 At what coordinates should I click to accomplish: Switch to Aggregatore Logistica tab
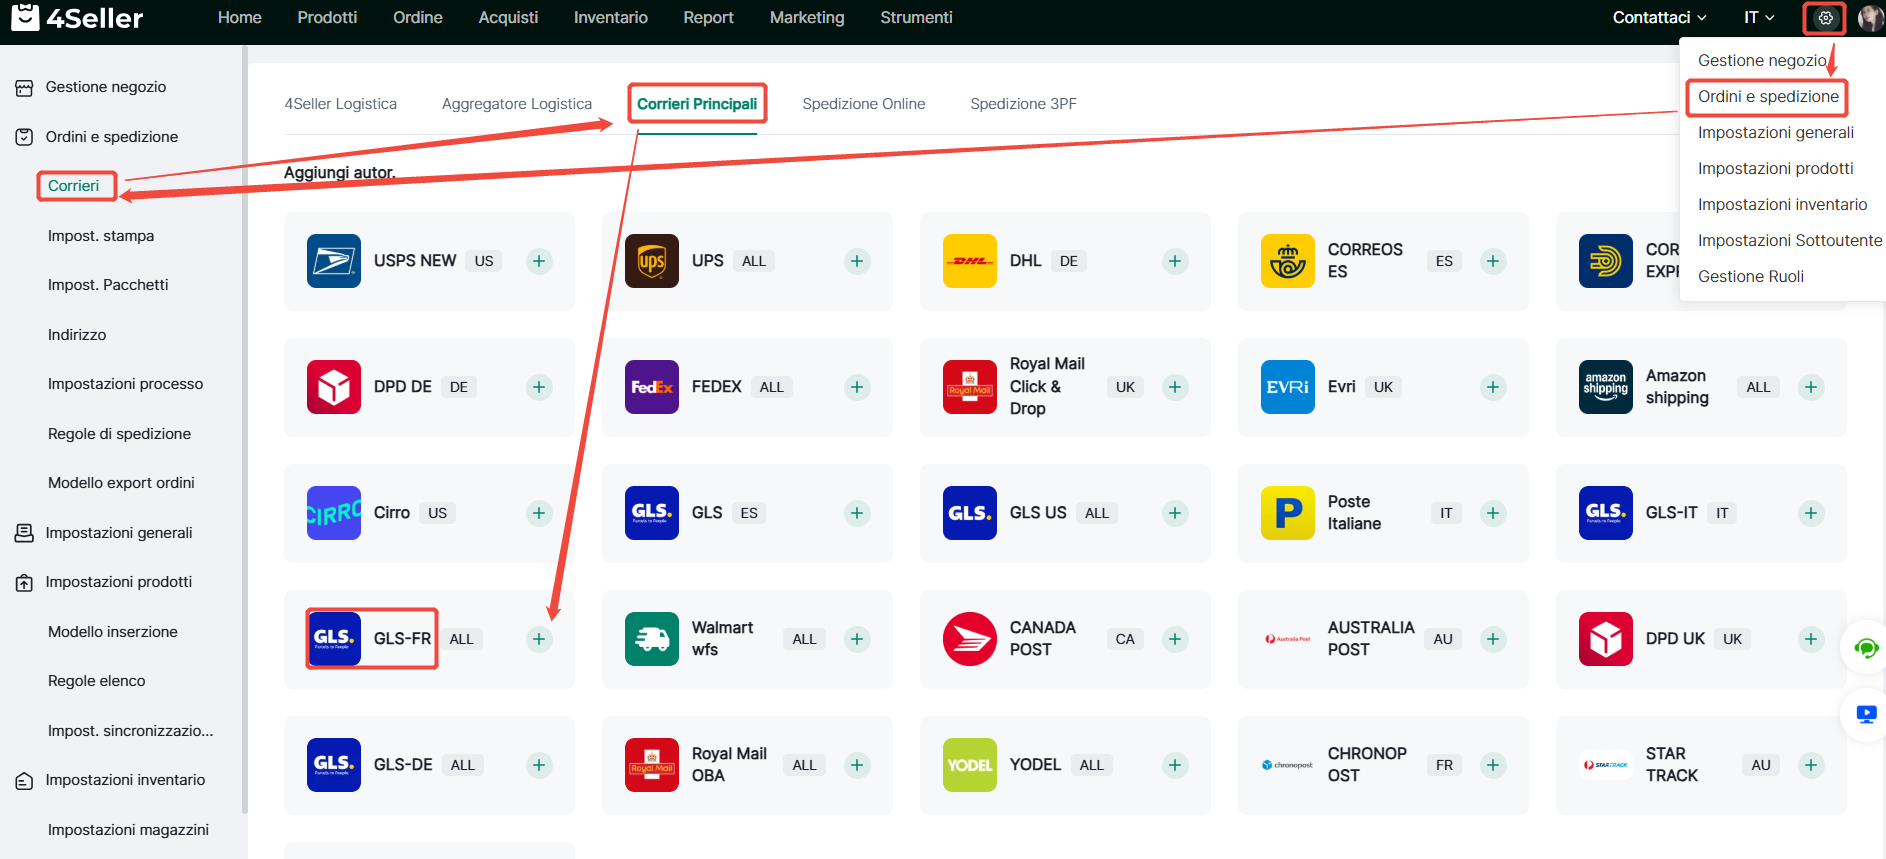[517, 104]
